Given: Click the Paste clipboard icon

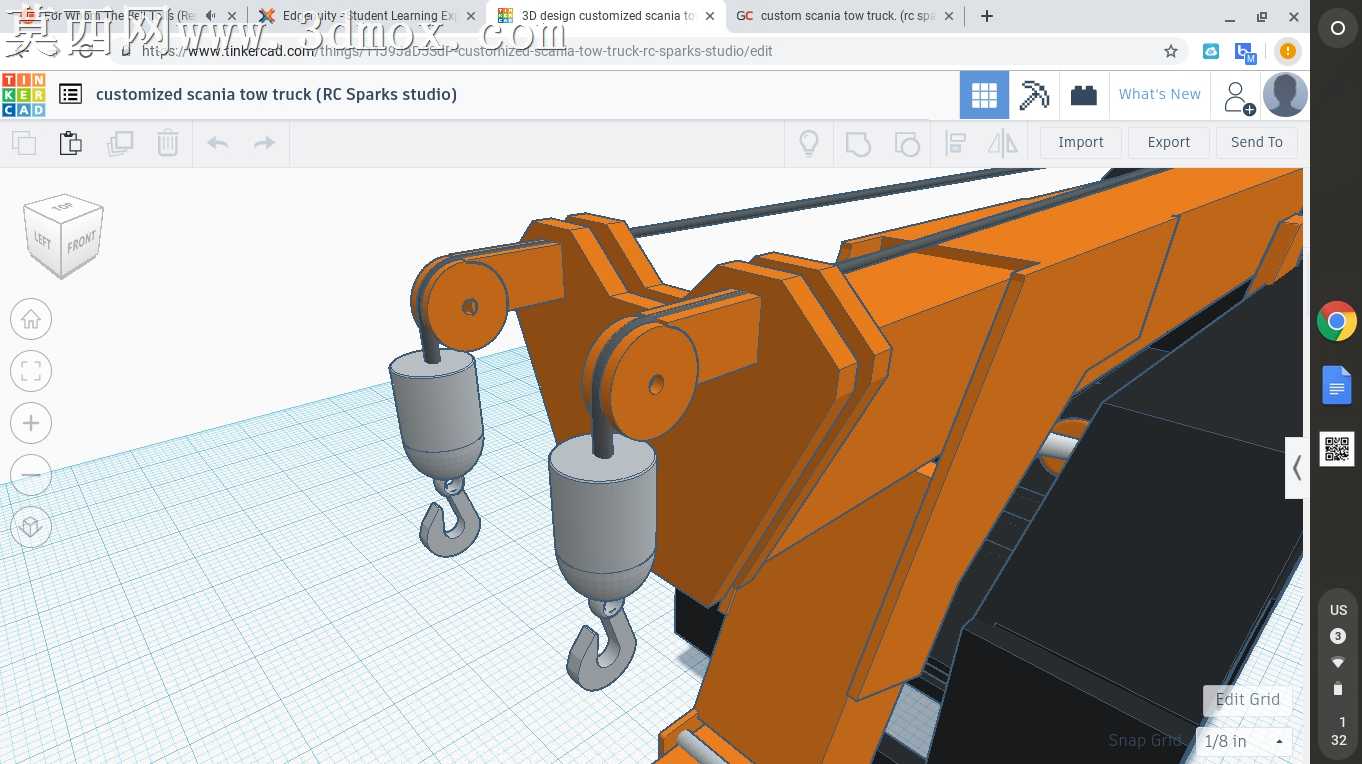Looking at the screenshot, I should [71, 143].
